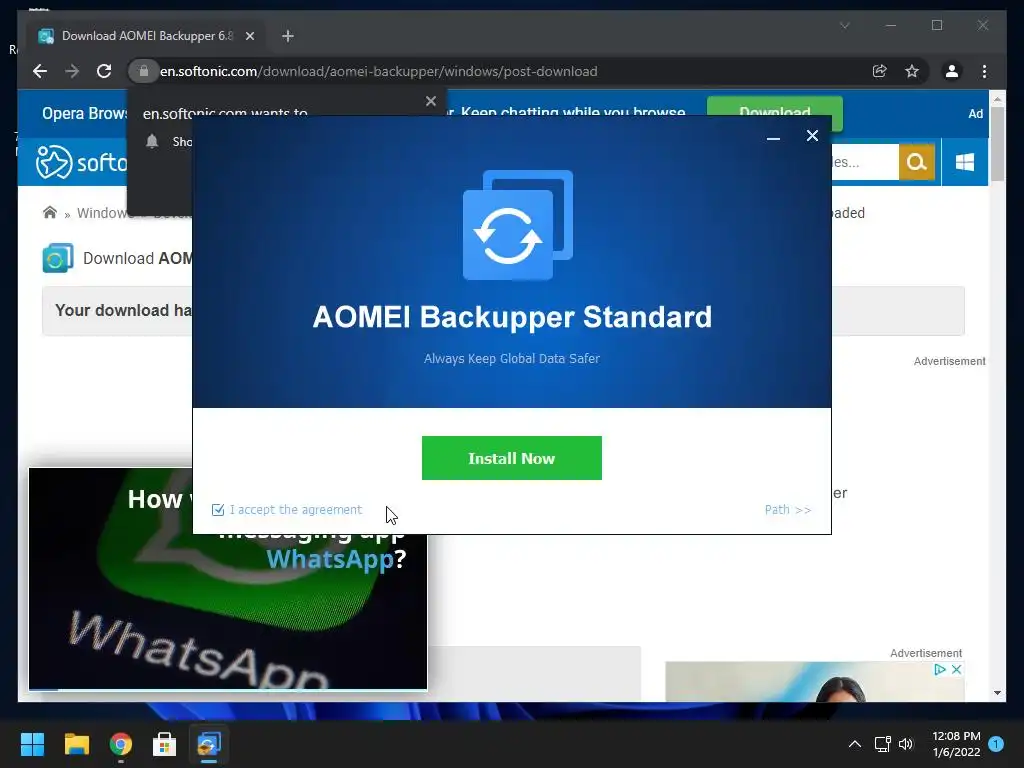Click the bell icon in notification popup
The height and width of the screenshot is (768, 1024).
click(152, 141)
